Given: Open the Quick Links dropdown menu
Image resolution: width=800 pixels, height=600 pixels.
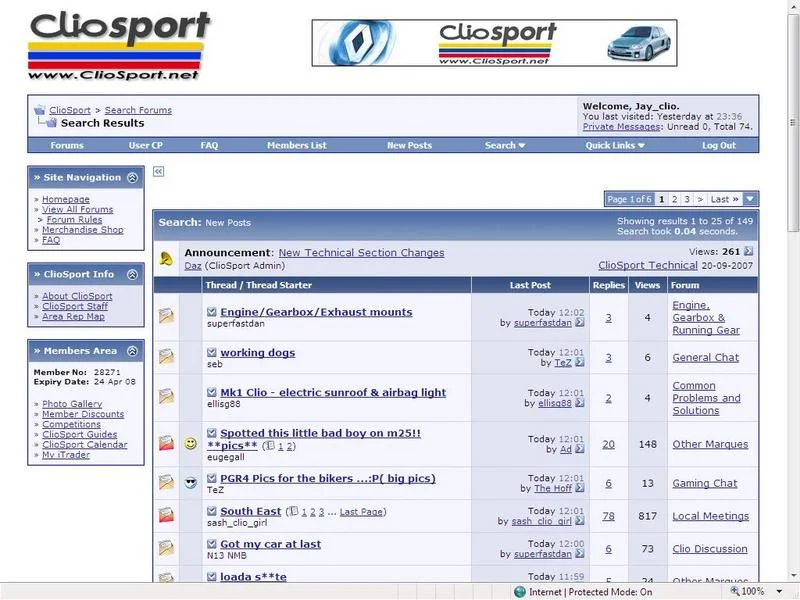Looking at the screenshot, I should (x=615, y=145).
